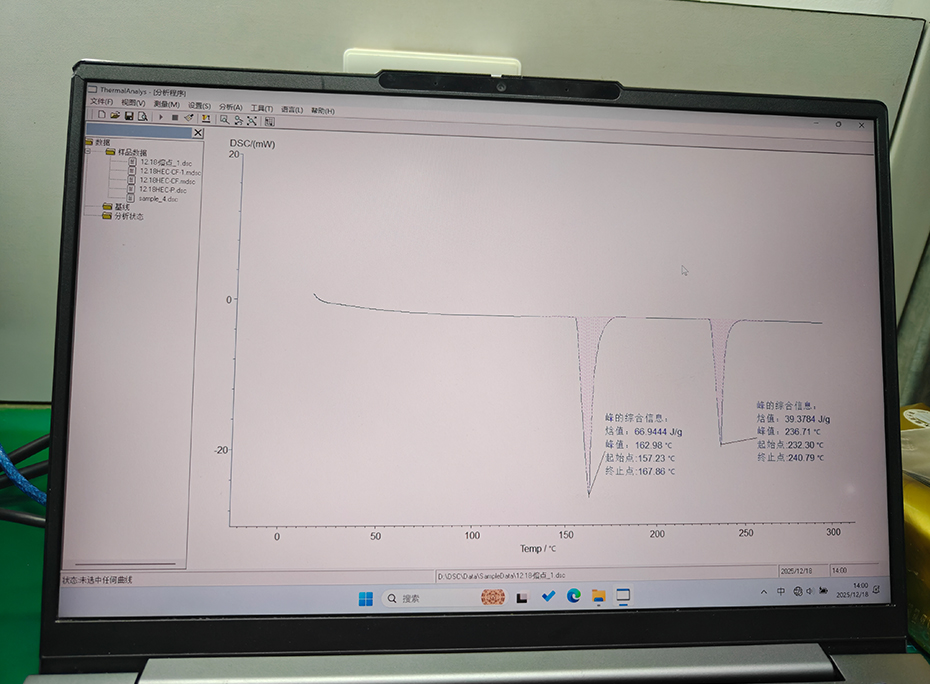The width and height of the screenshot is (930, 684).
Task: Open the 测量(M) menu
Action: [x=166, y=104]
